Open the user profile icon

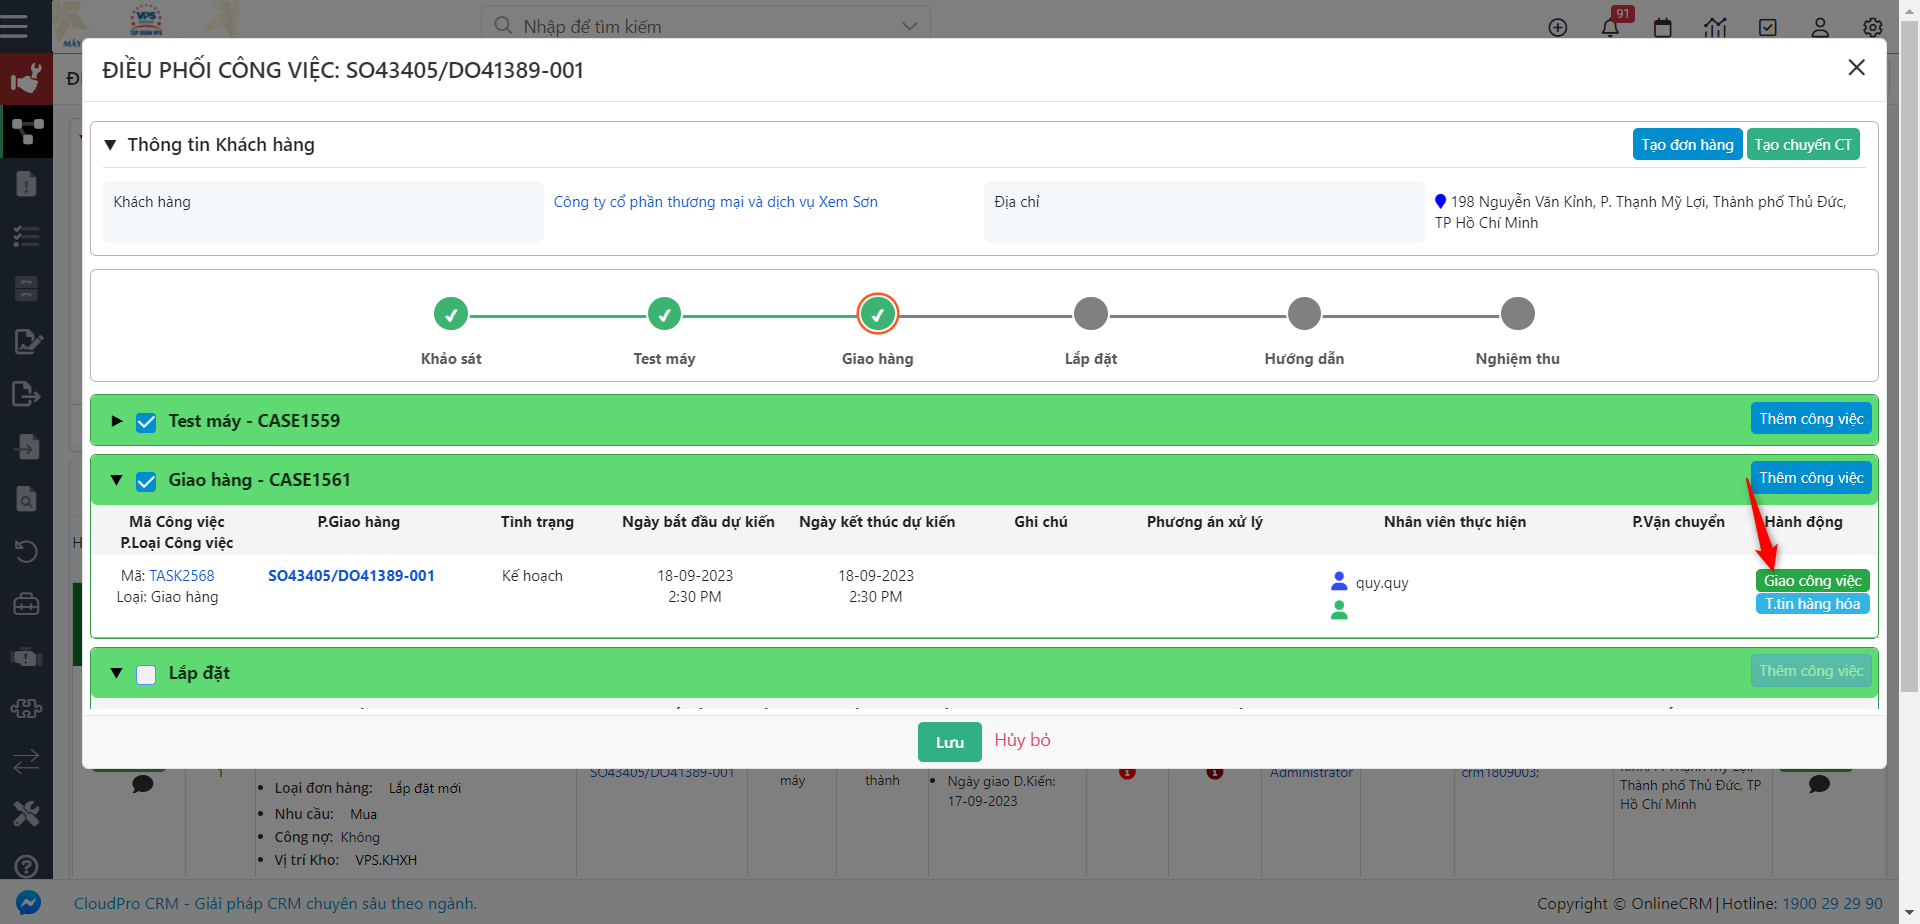coord(1820,28)
